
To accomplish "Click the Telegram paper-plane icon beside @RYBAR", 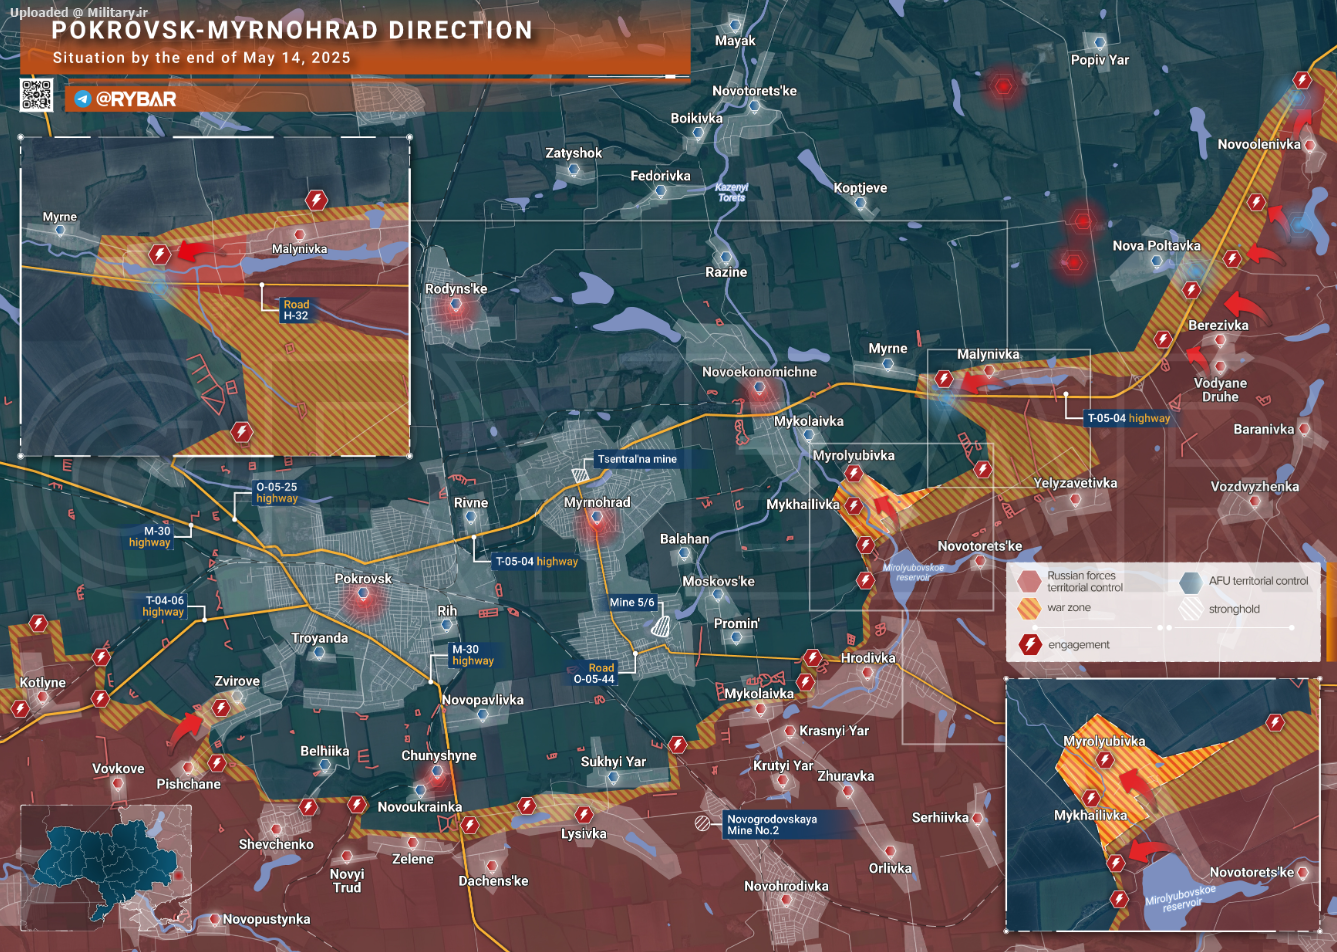I will point(83,99).
